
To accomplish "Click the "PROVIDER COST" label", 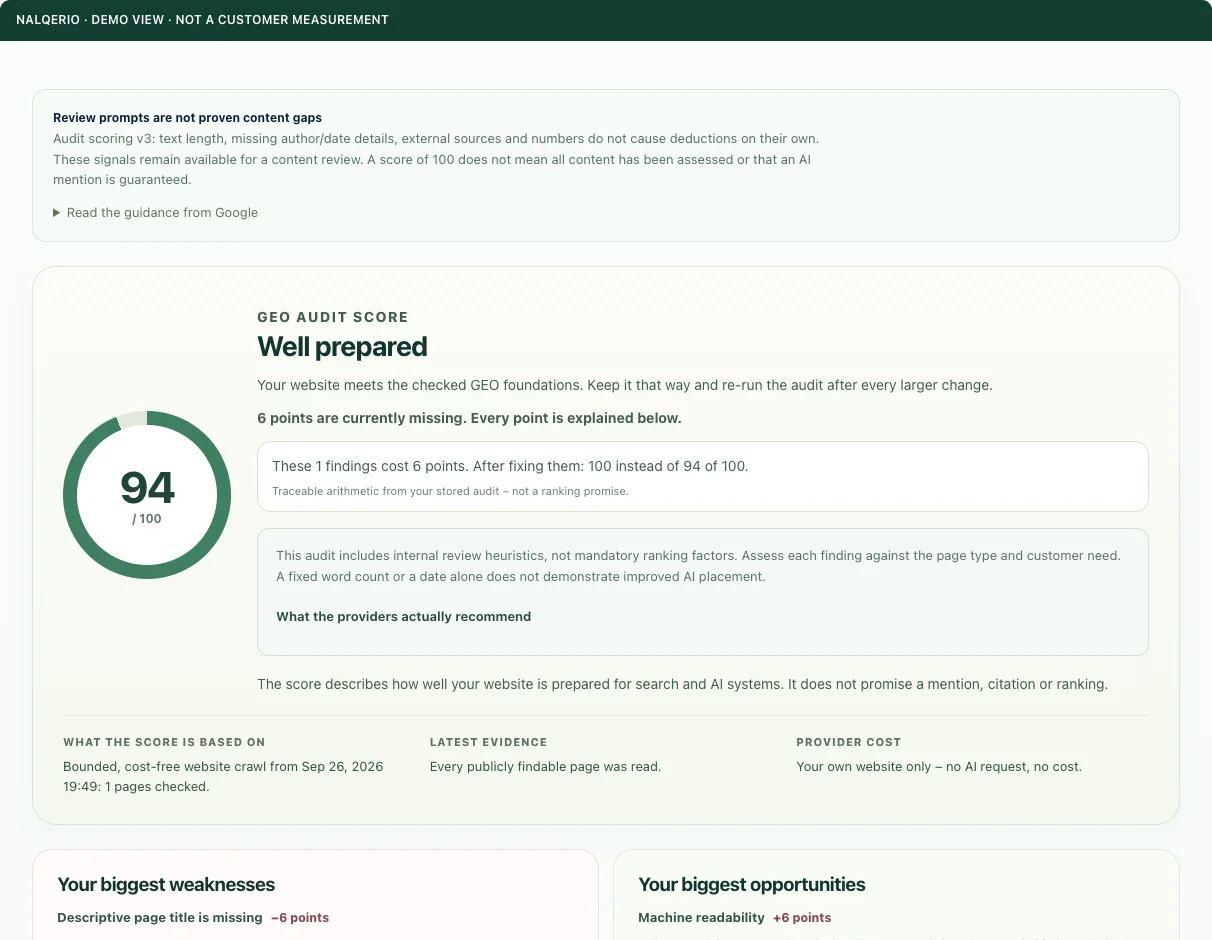I will [848, 742].
